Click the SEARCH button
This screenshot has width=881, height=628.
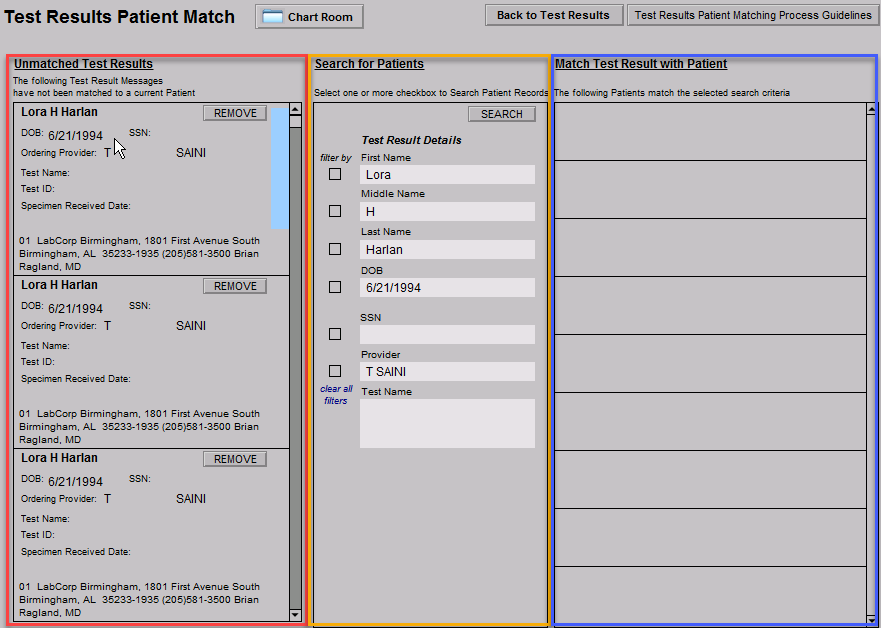click(x=501, y=114)
